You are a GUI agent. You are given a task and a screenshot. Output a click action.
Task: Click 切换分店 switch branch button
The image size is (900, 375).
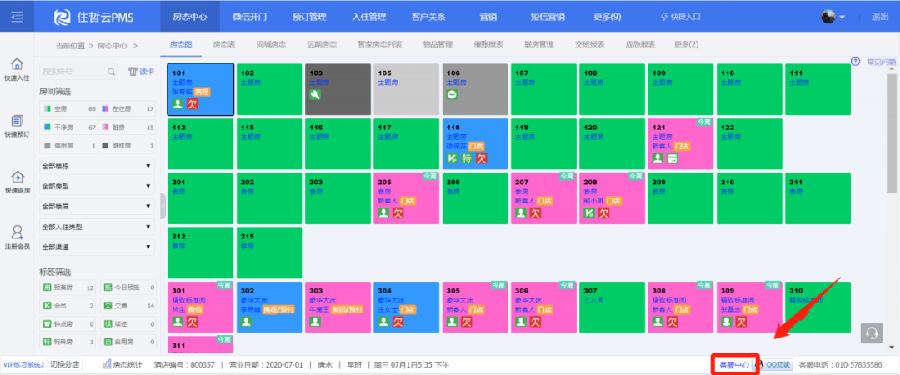click(x=65, y=364)
